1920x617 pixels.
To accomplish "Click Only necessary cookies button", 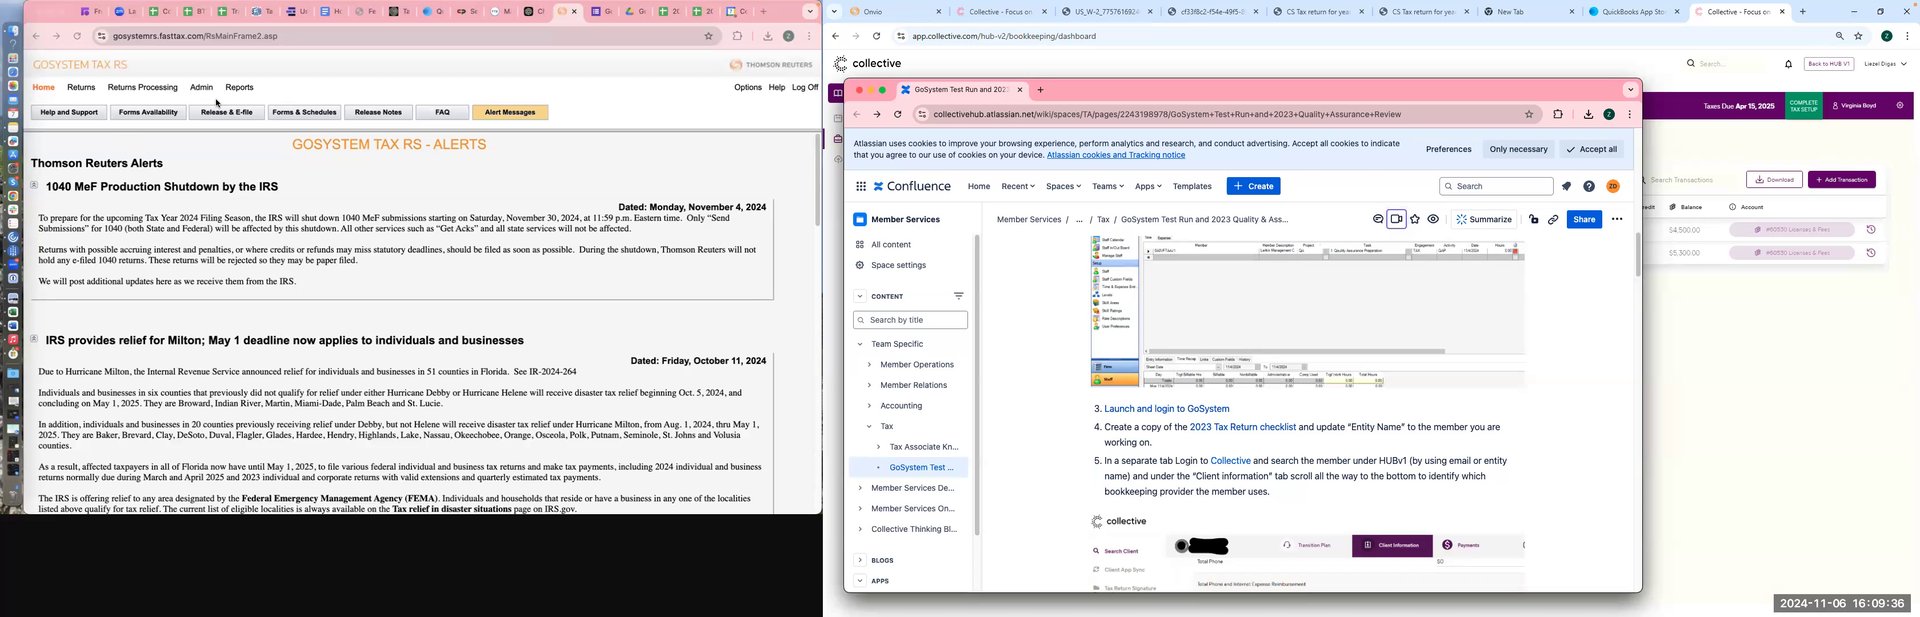I will click(1518, 149).
